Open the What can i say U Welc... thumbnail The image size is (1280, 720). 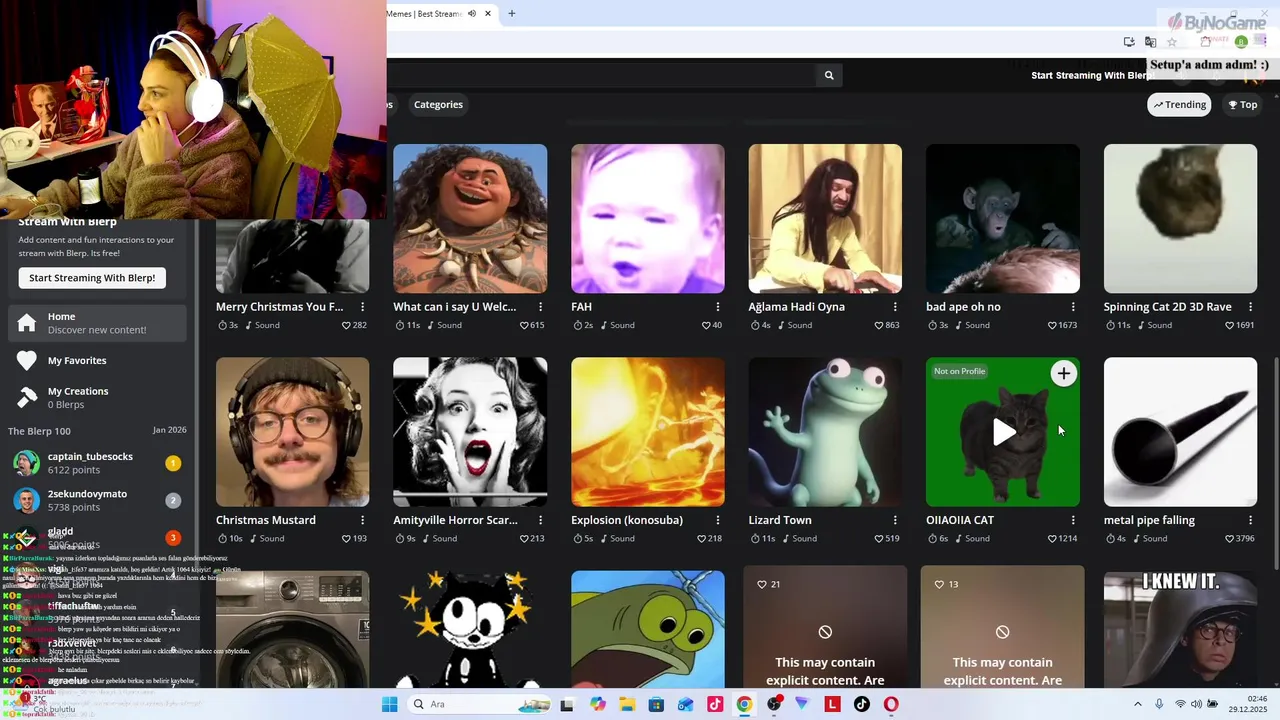[470, 219]
